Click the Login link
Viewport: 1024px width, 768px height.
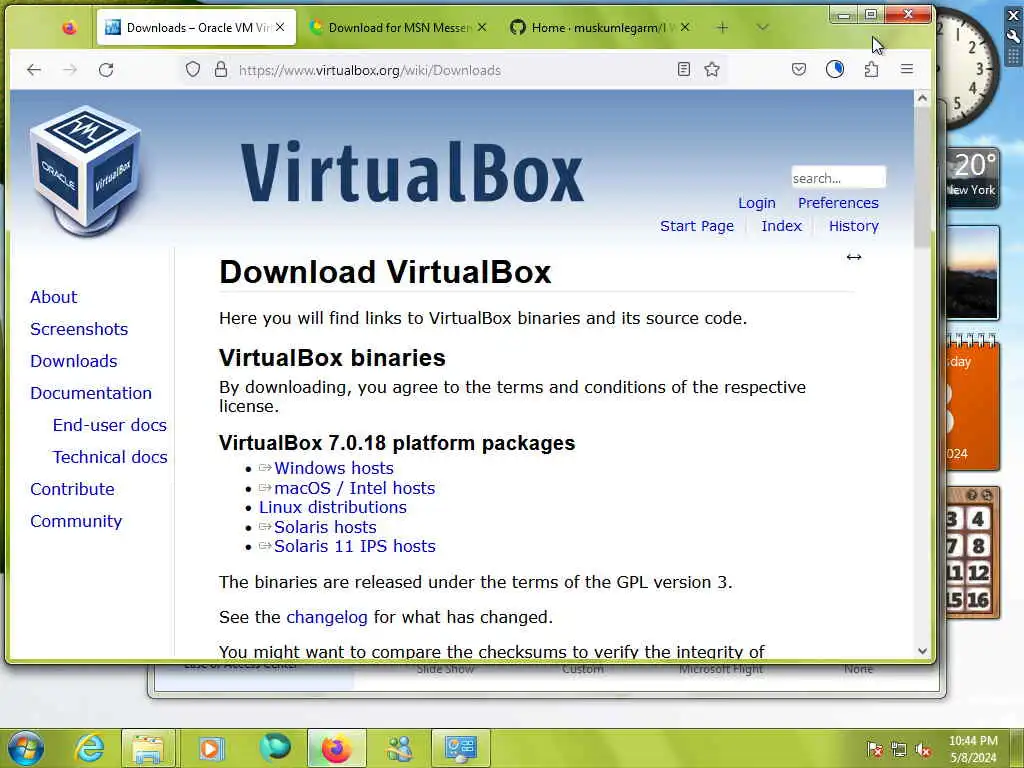click(x=757, y=203)
